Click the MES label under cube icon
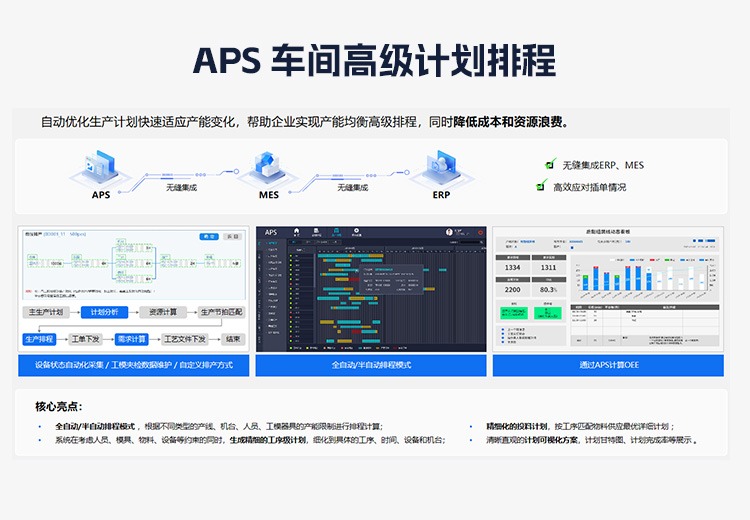 click(269, 195)
